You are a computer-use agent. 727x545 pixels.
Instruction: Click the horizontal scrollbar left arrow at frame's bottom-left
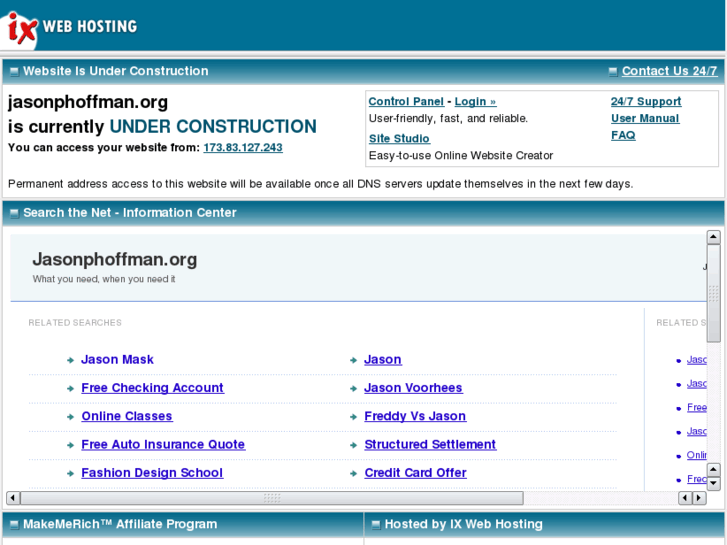click(x=13, y=498)
